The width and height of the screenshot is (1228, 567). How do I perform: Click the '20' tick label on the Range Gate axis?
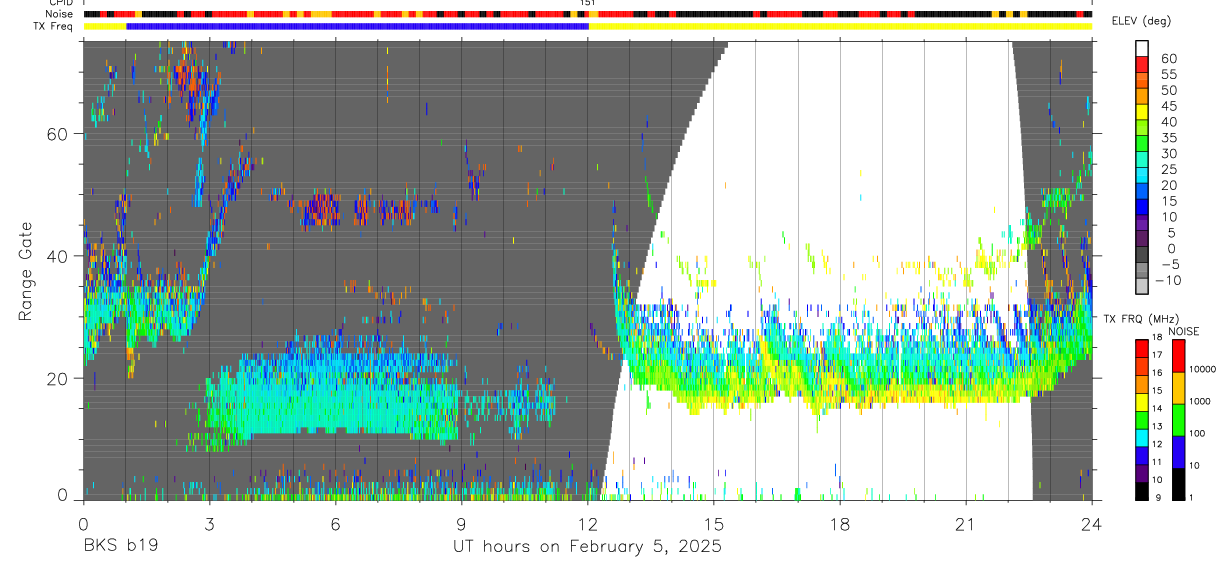click(x=57, y=378)
